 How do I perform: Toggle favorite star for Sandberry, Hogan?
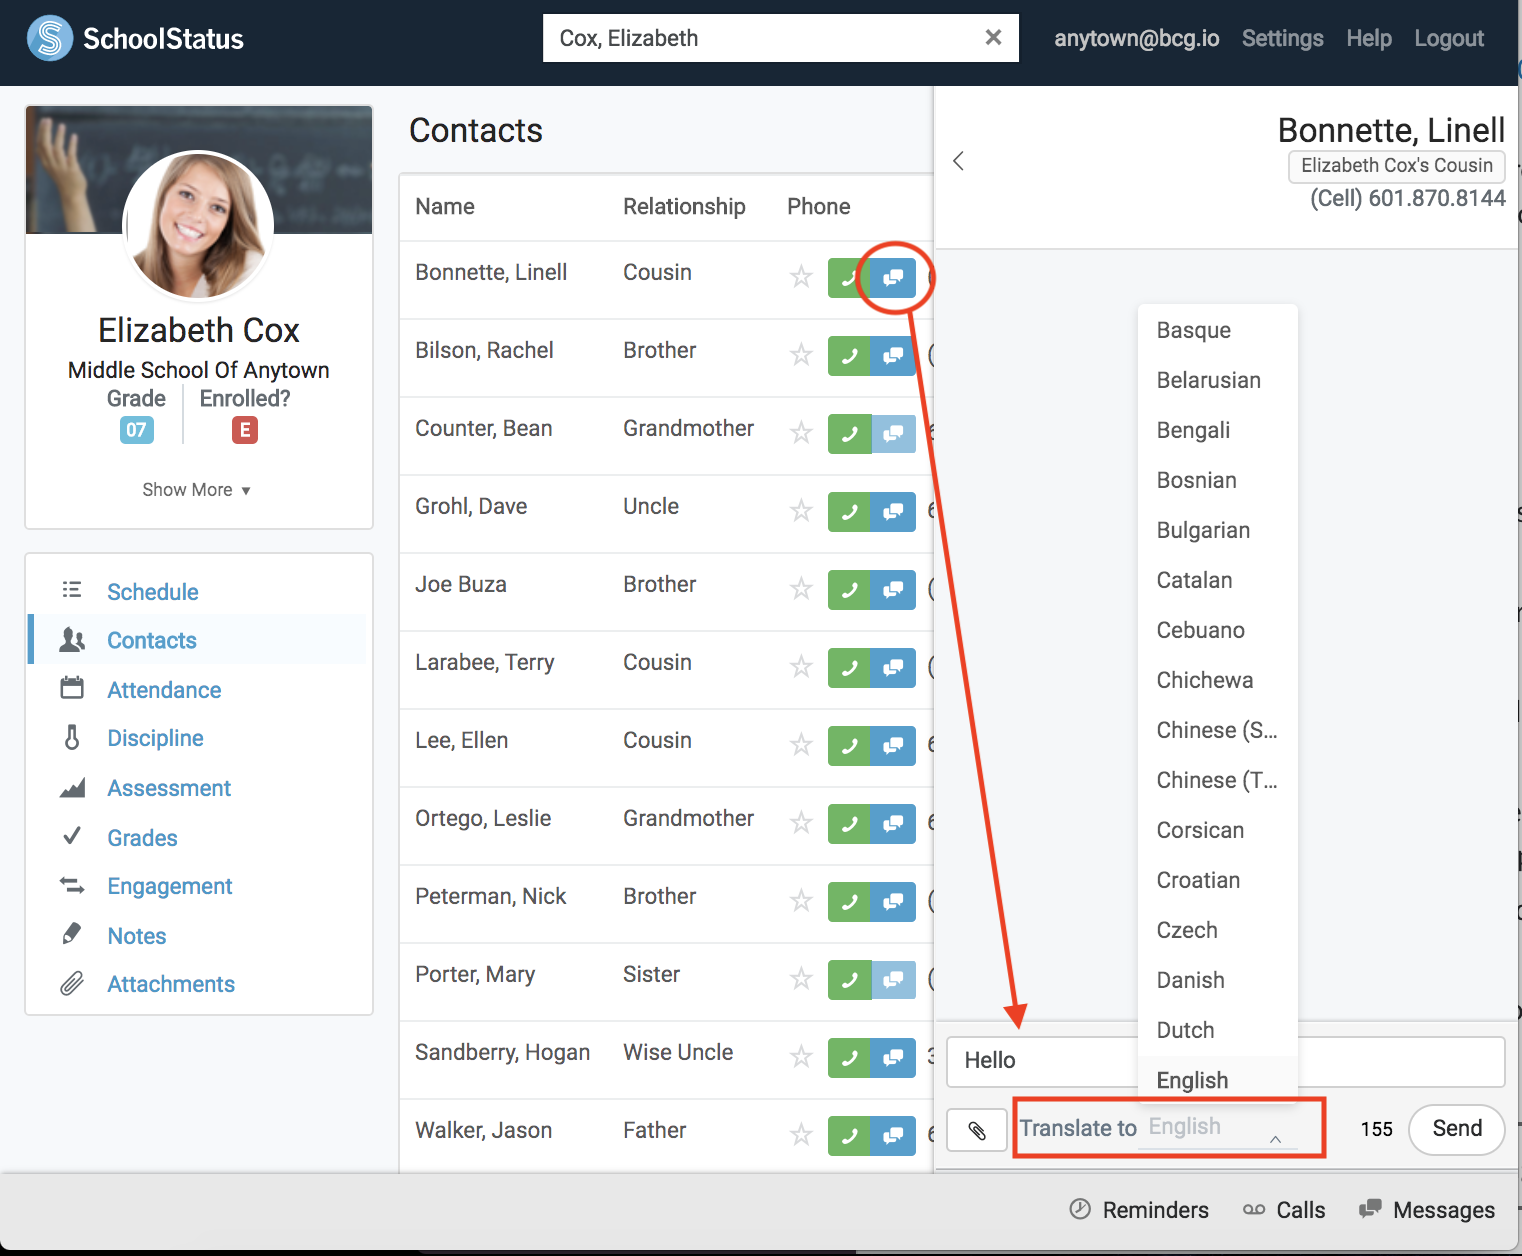point(801,1057)
